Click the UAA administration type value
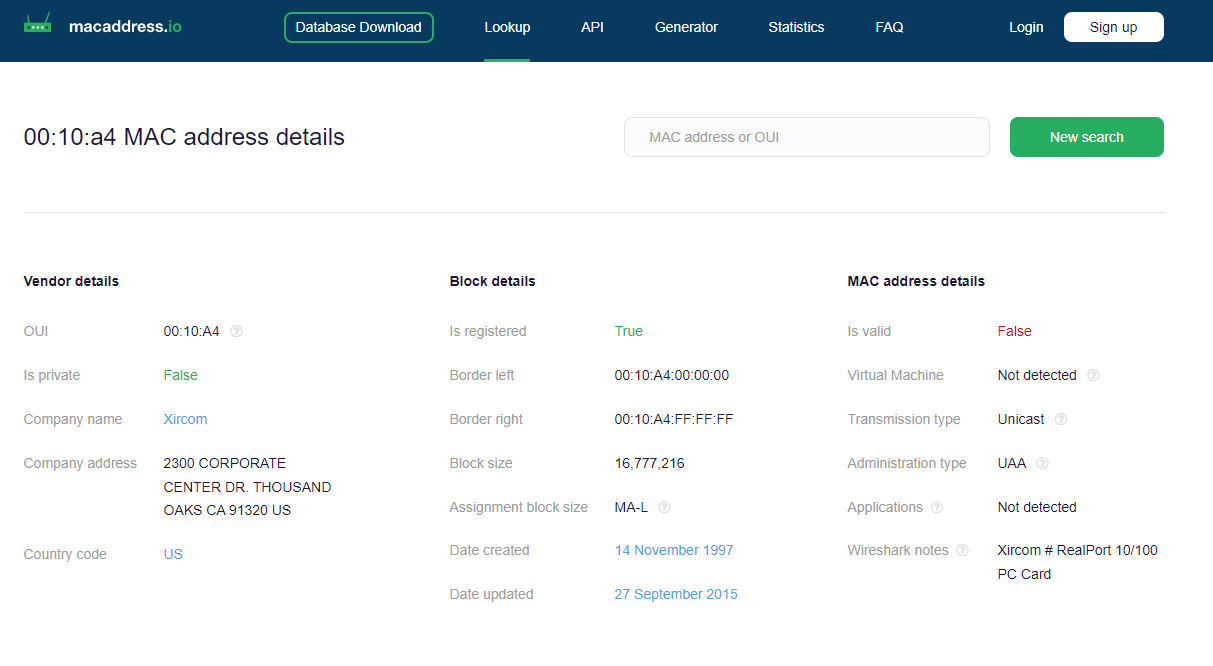 point(1011,463)
